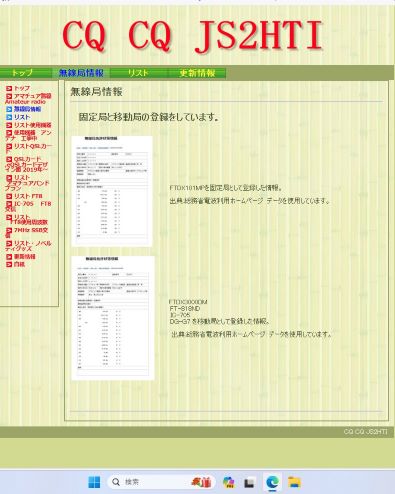The width and height of the screenshot is (395, 494).
Task: Open the second mobile station document thumbnail
Action: 113,318
